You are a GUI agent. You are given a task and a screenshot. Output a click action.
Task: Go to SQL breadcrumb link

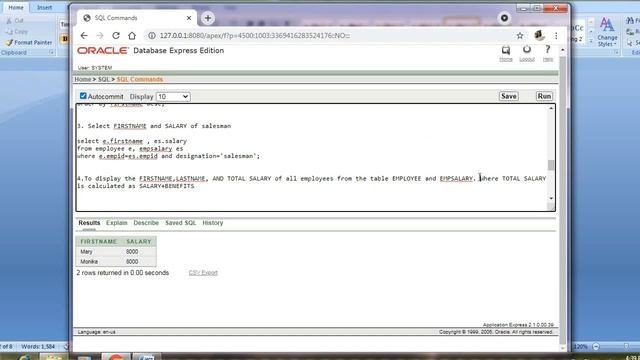[x=104, y=79]
